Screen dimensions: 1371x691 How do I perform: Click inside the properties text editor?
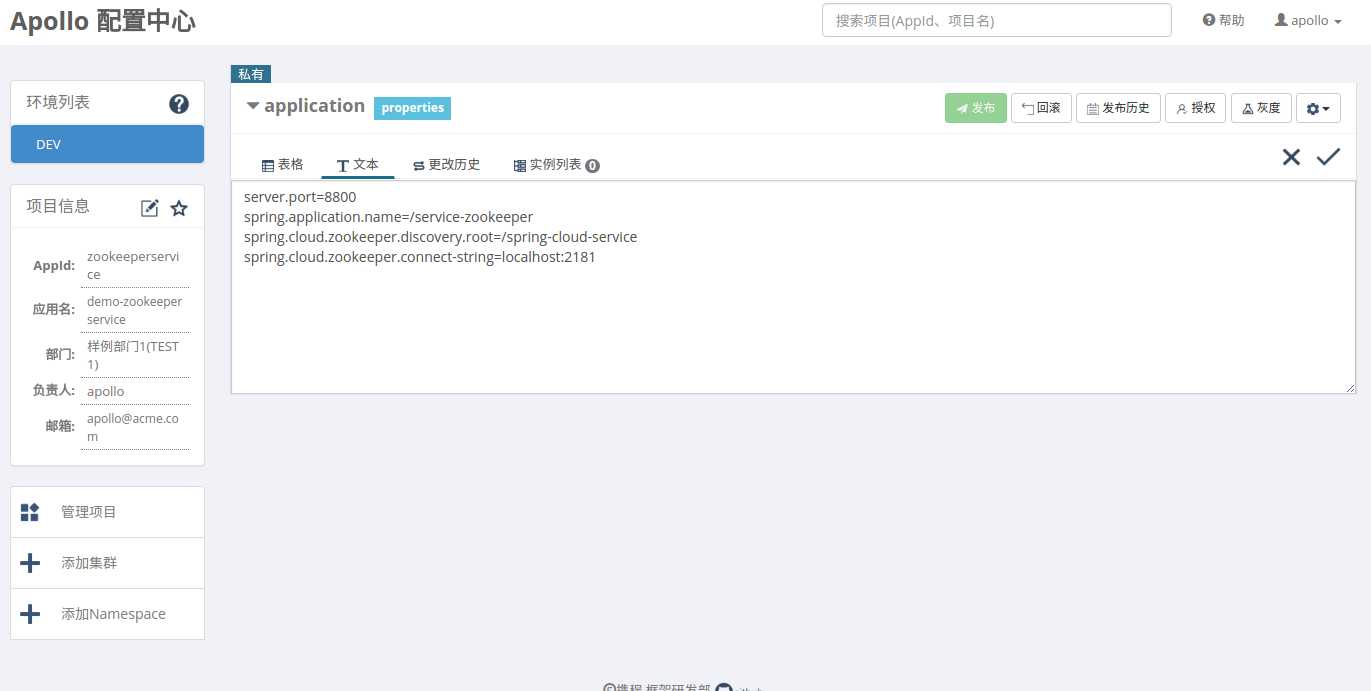point(794,288)
